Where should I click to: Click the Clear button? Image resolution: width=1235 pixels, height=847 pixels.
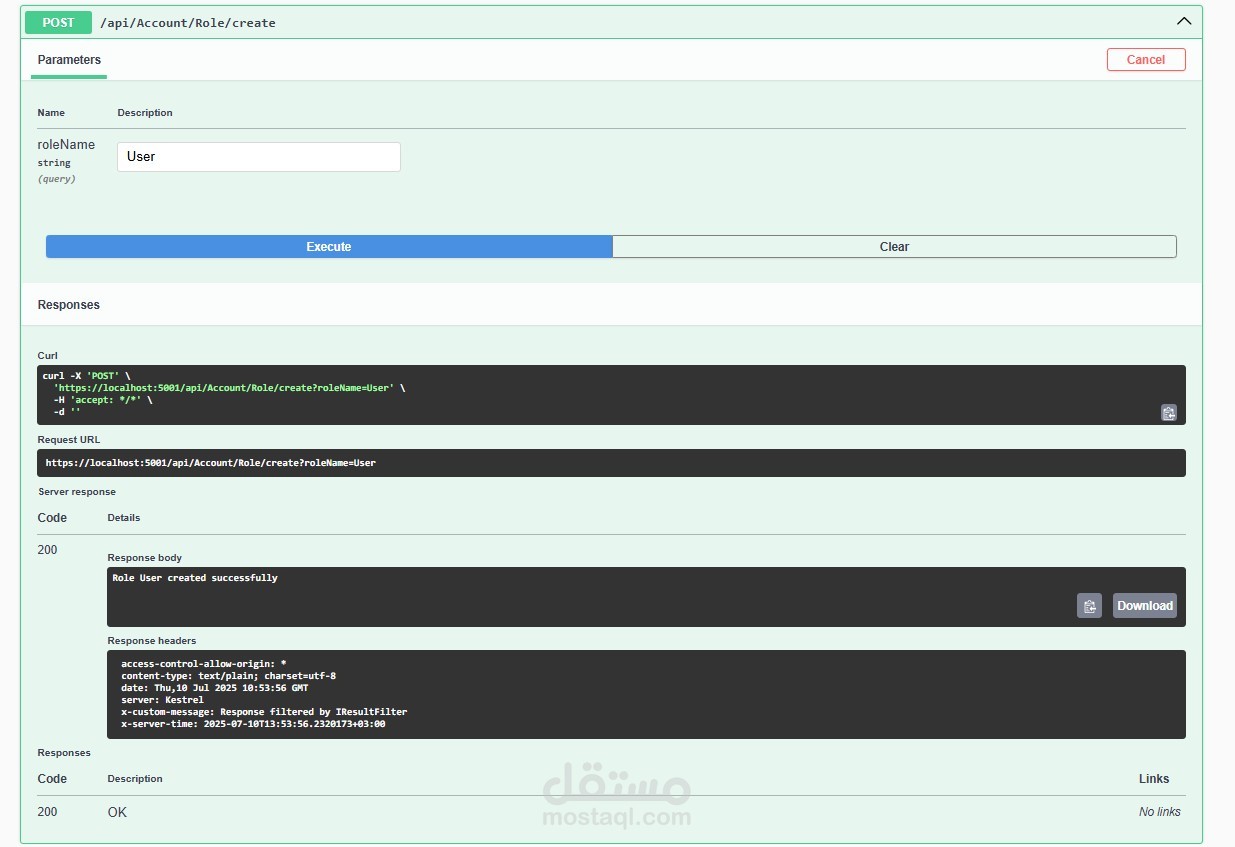point(894,247)
